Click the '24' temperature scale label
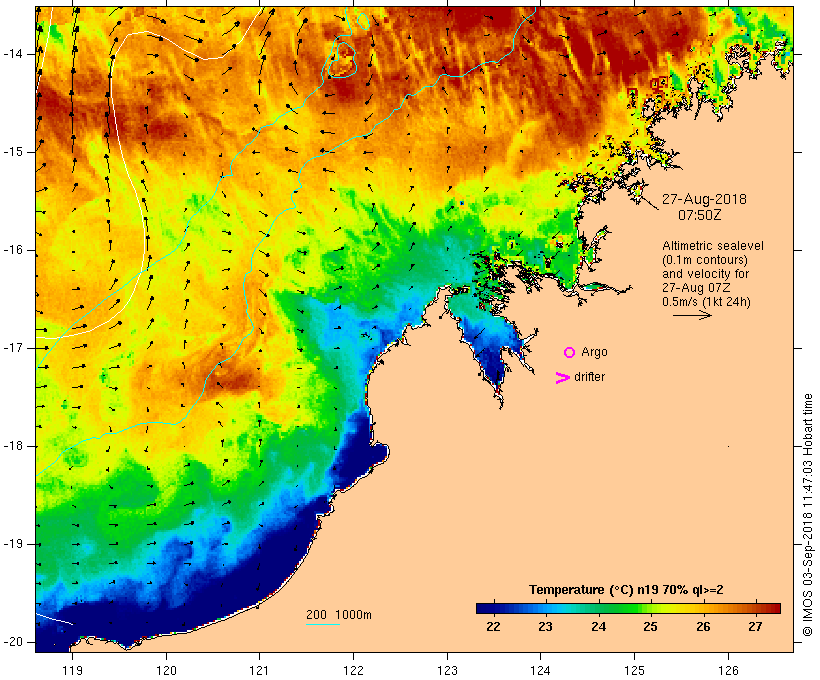This screenshot has height=680, width=820. [598, 627]
